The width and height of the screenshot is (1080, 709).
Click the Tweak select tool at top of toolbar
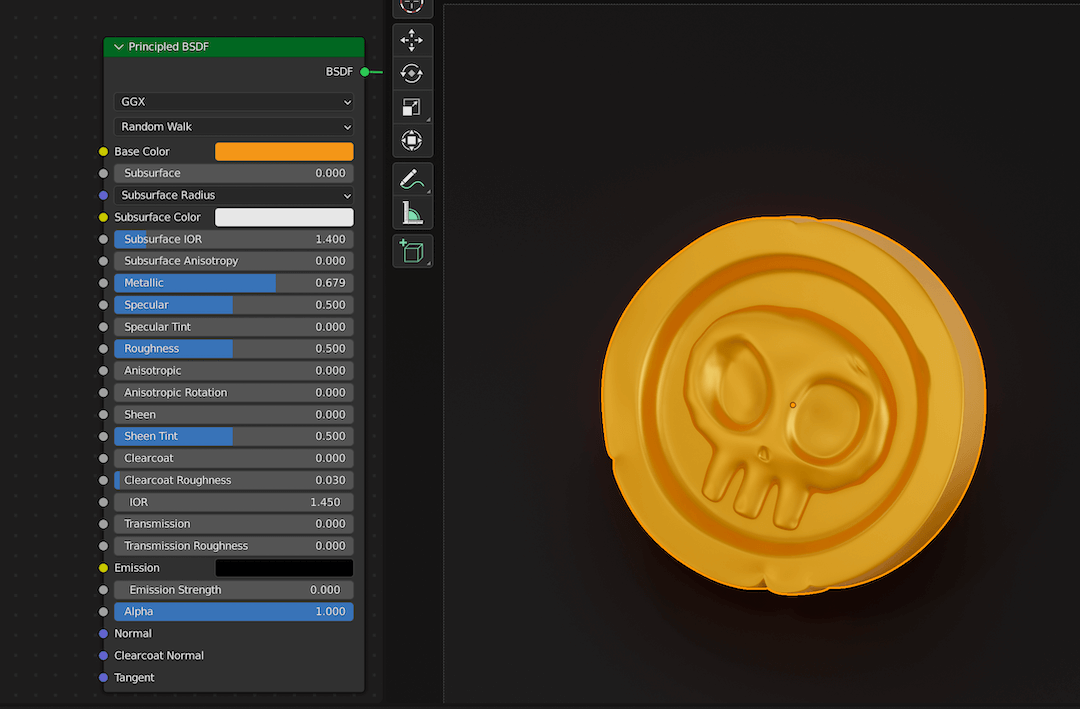coord(412,7)
